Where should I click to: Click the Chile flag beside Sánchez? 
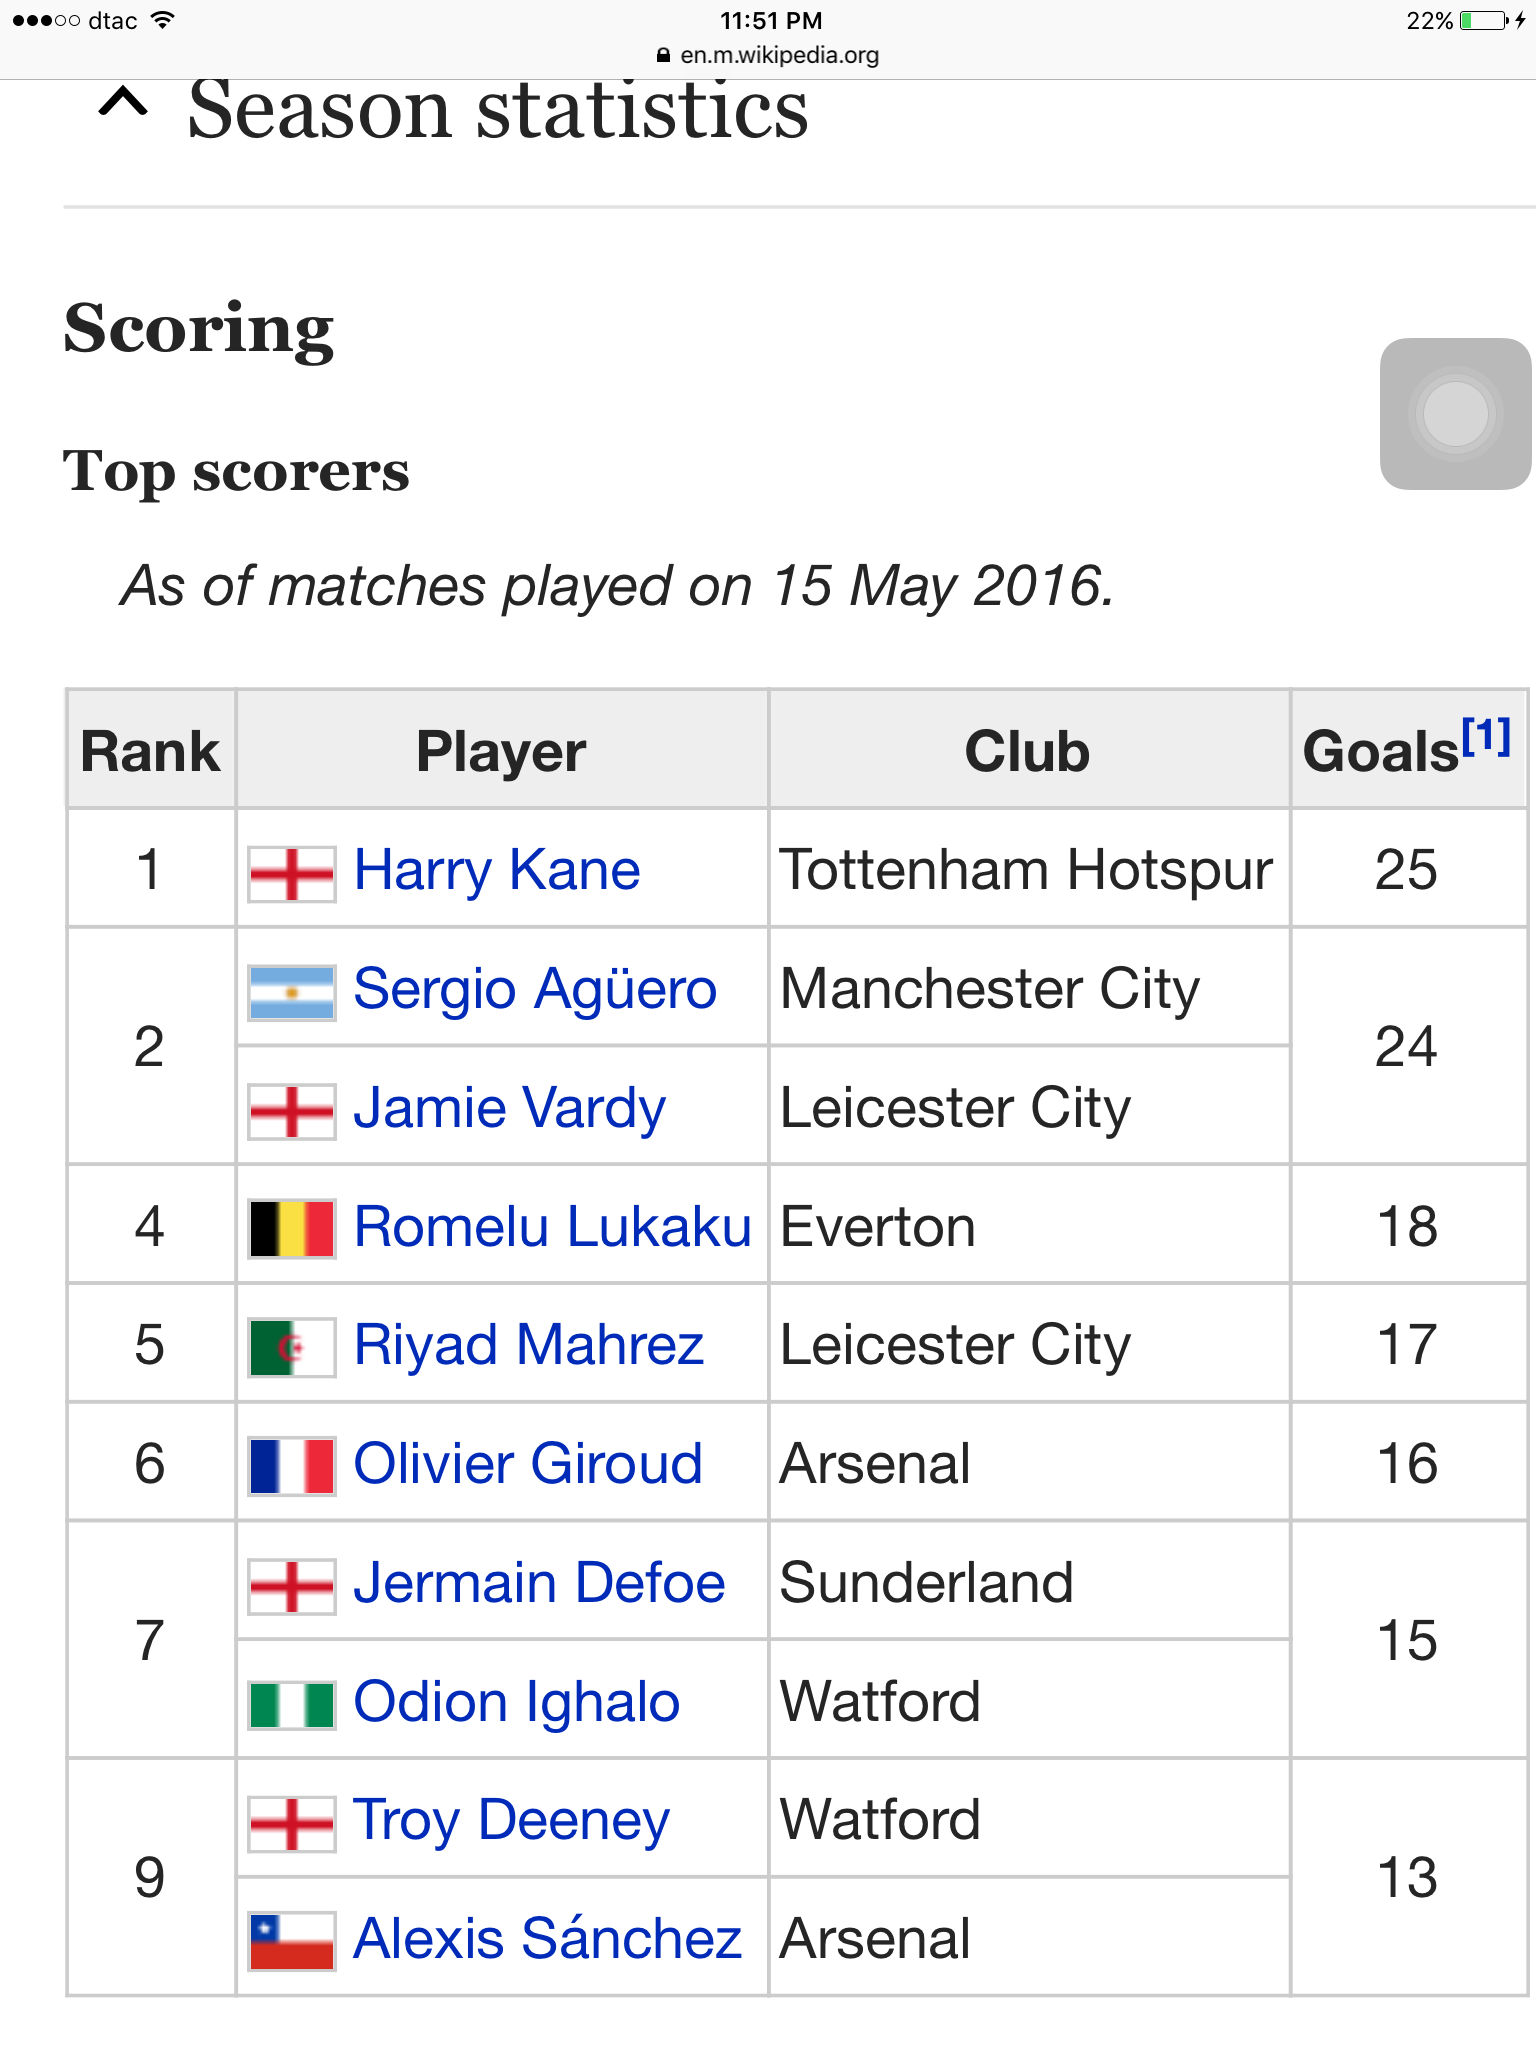click(291, 1941)
